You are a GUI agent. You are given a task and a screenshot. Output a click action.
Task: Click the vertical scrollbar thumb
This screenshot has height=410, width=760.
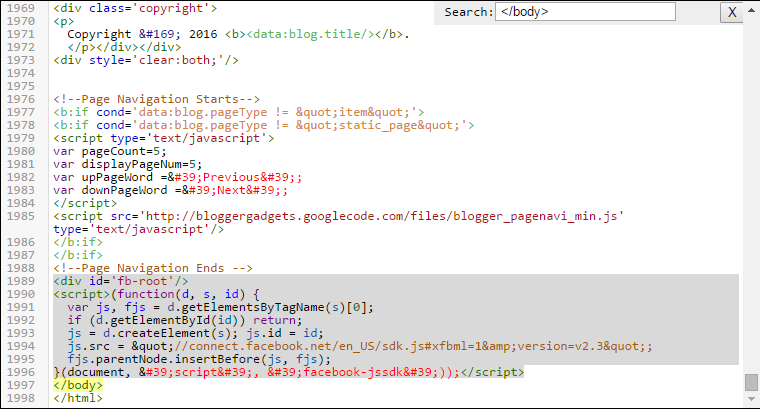coord(751,382)
